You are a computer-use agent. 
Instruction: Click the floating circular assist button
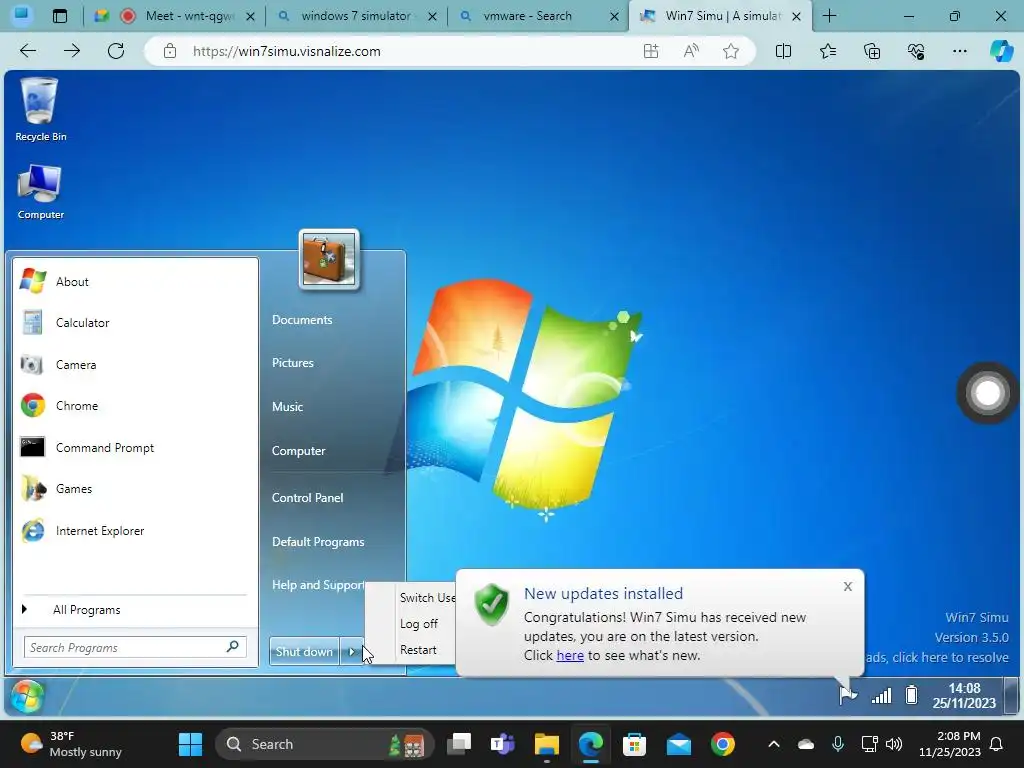pyautogui.click(x=988, y=393)
